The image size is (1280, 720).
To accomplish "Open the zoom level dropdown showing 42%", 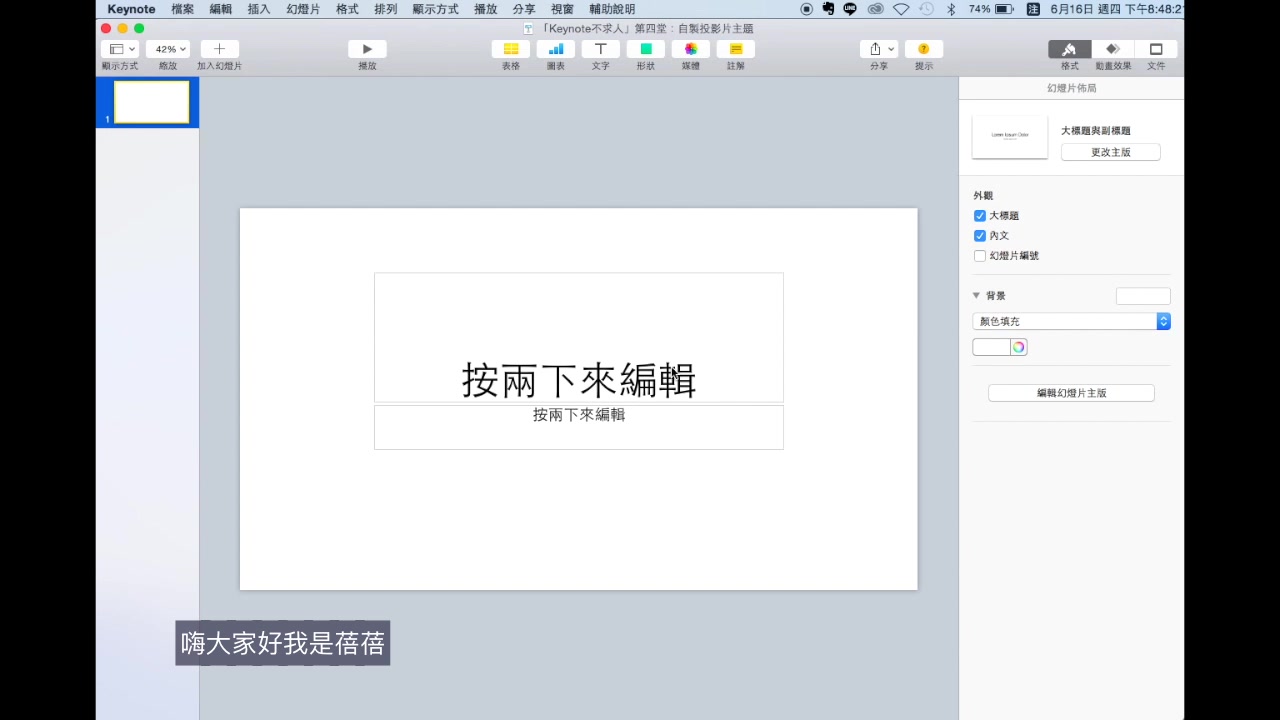I will (x=167, y=48).
